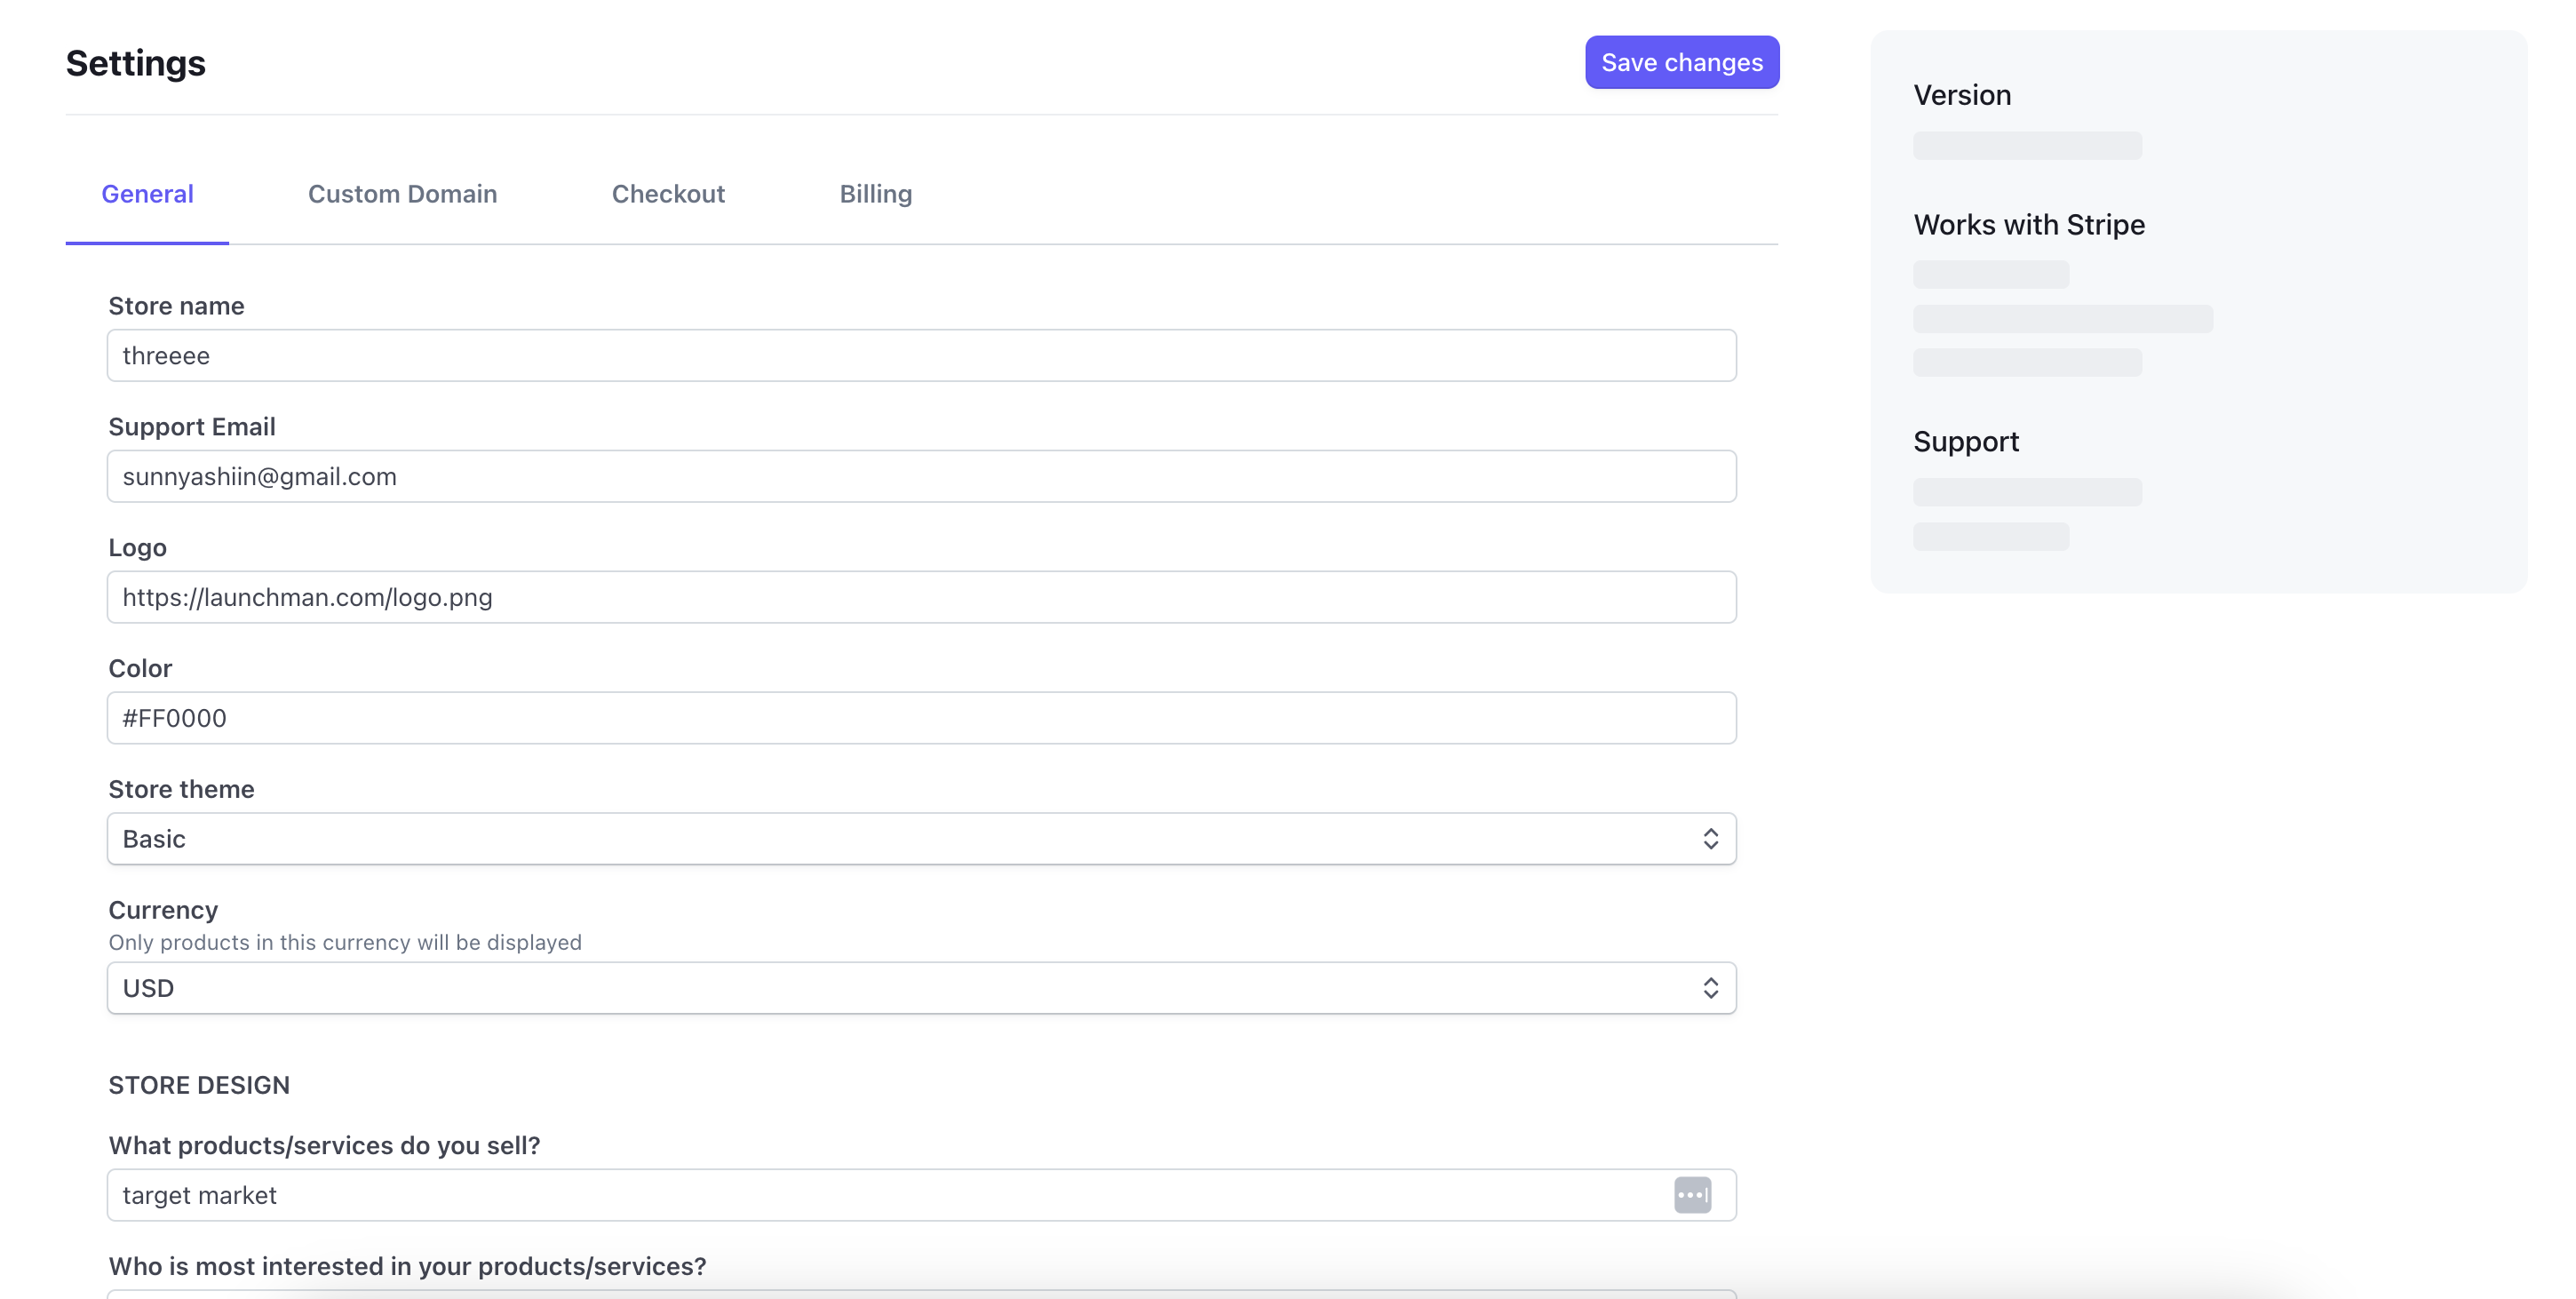Focus the Store name input field
The image size is (2576, 1299).
point(921,355)
